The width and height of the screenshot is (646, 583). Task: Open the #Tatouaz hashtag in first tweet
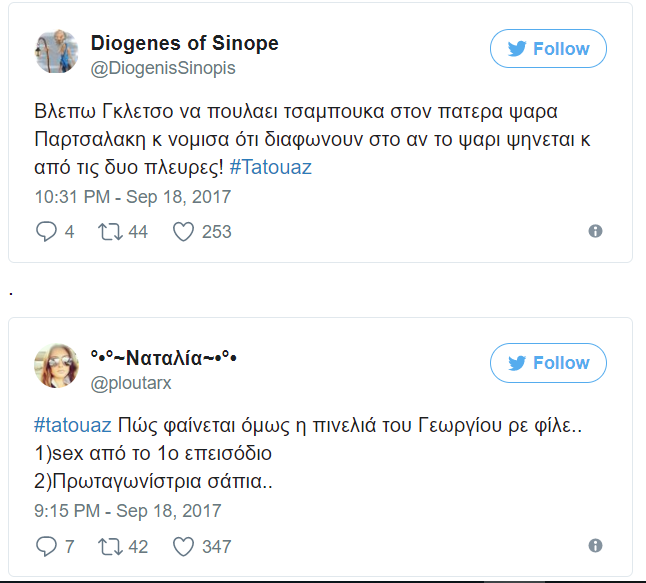point(270,167)
